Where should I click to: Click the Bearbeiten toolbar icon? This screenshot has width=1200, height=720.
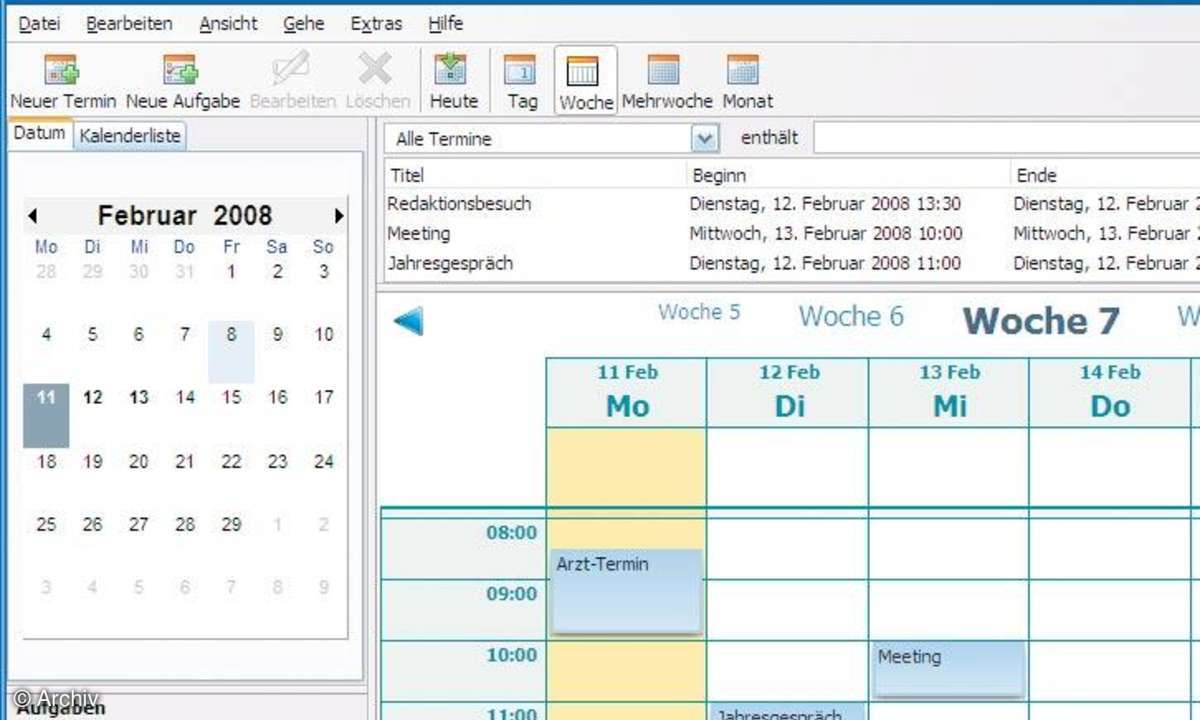click(292, 81)
